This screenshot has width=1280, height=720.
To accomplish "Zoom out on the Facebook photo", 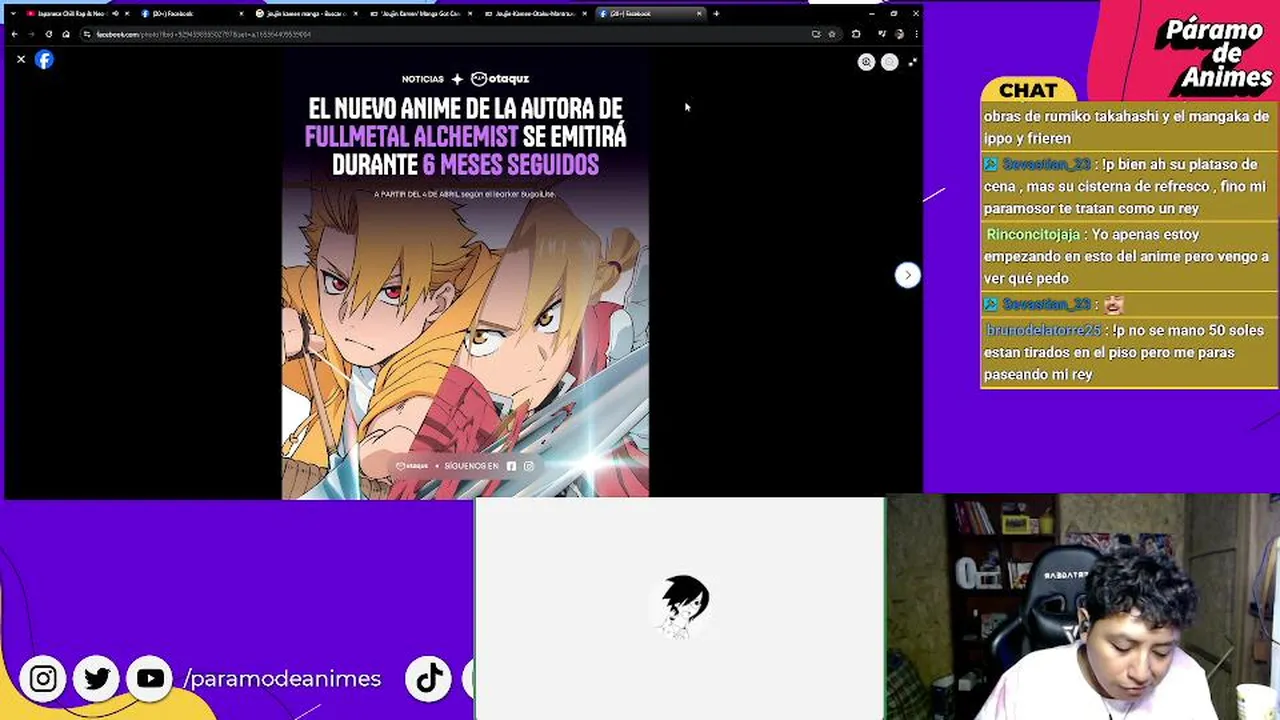I will tap(889, 62).
